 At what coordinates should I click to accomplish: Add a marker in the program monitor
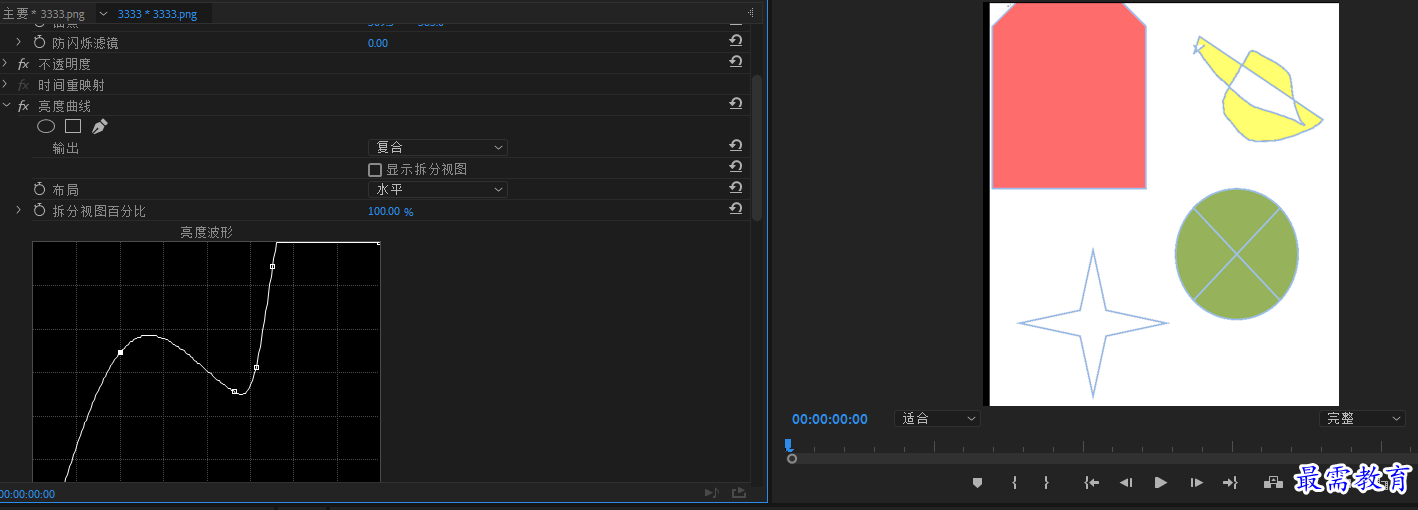tap(978, 482)
